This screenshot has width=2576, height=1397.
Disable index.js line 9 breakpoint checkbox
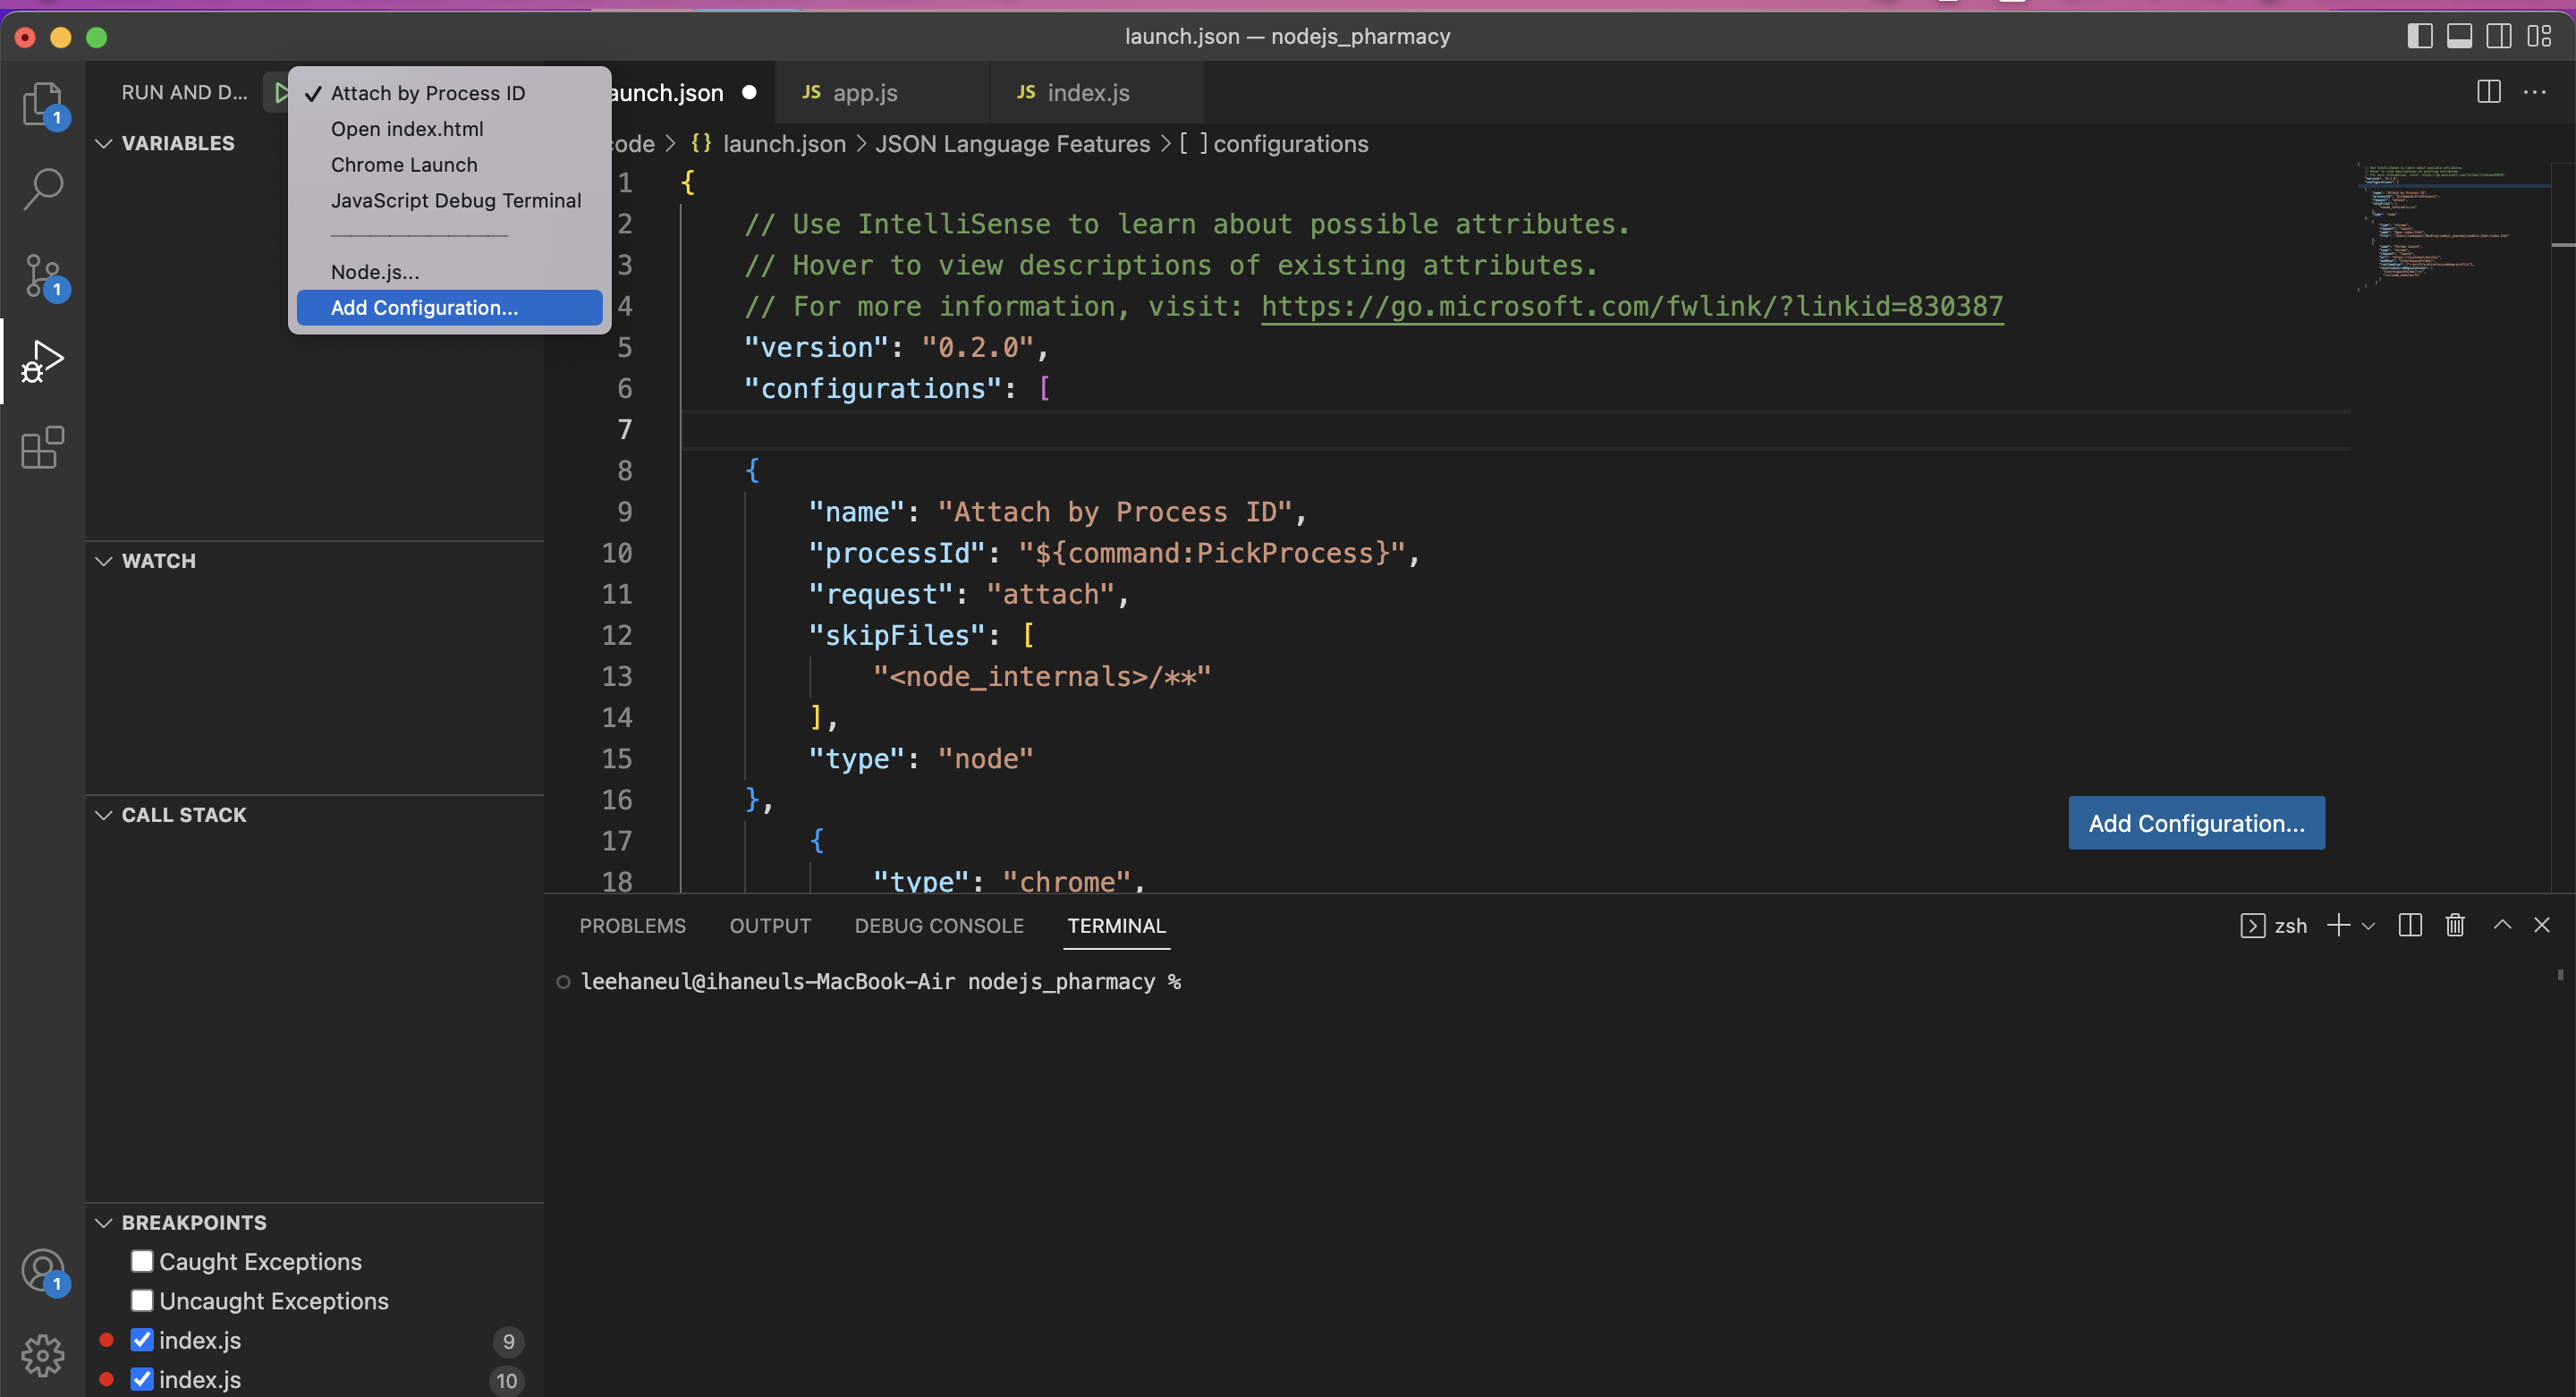click(142, 1339)
